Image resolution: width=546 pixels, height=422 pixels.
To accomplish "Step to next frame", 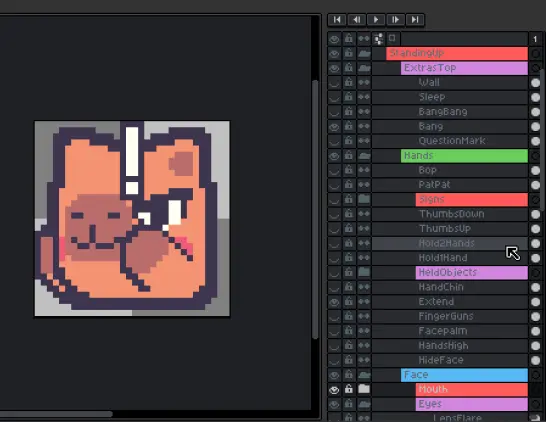I will click(396, 20).
